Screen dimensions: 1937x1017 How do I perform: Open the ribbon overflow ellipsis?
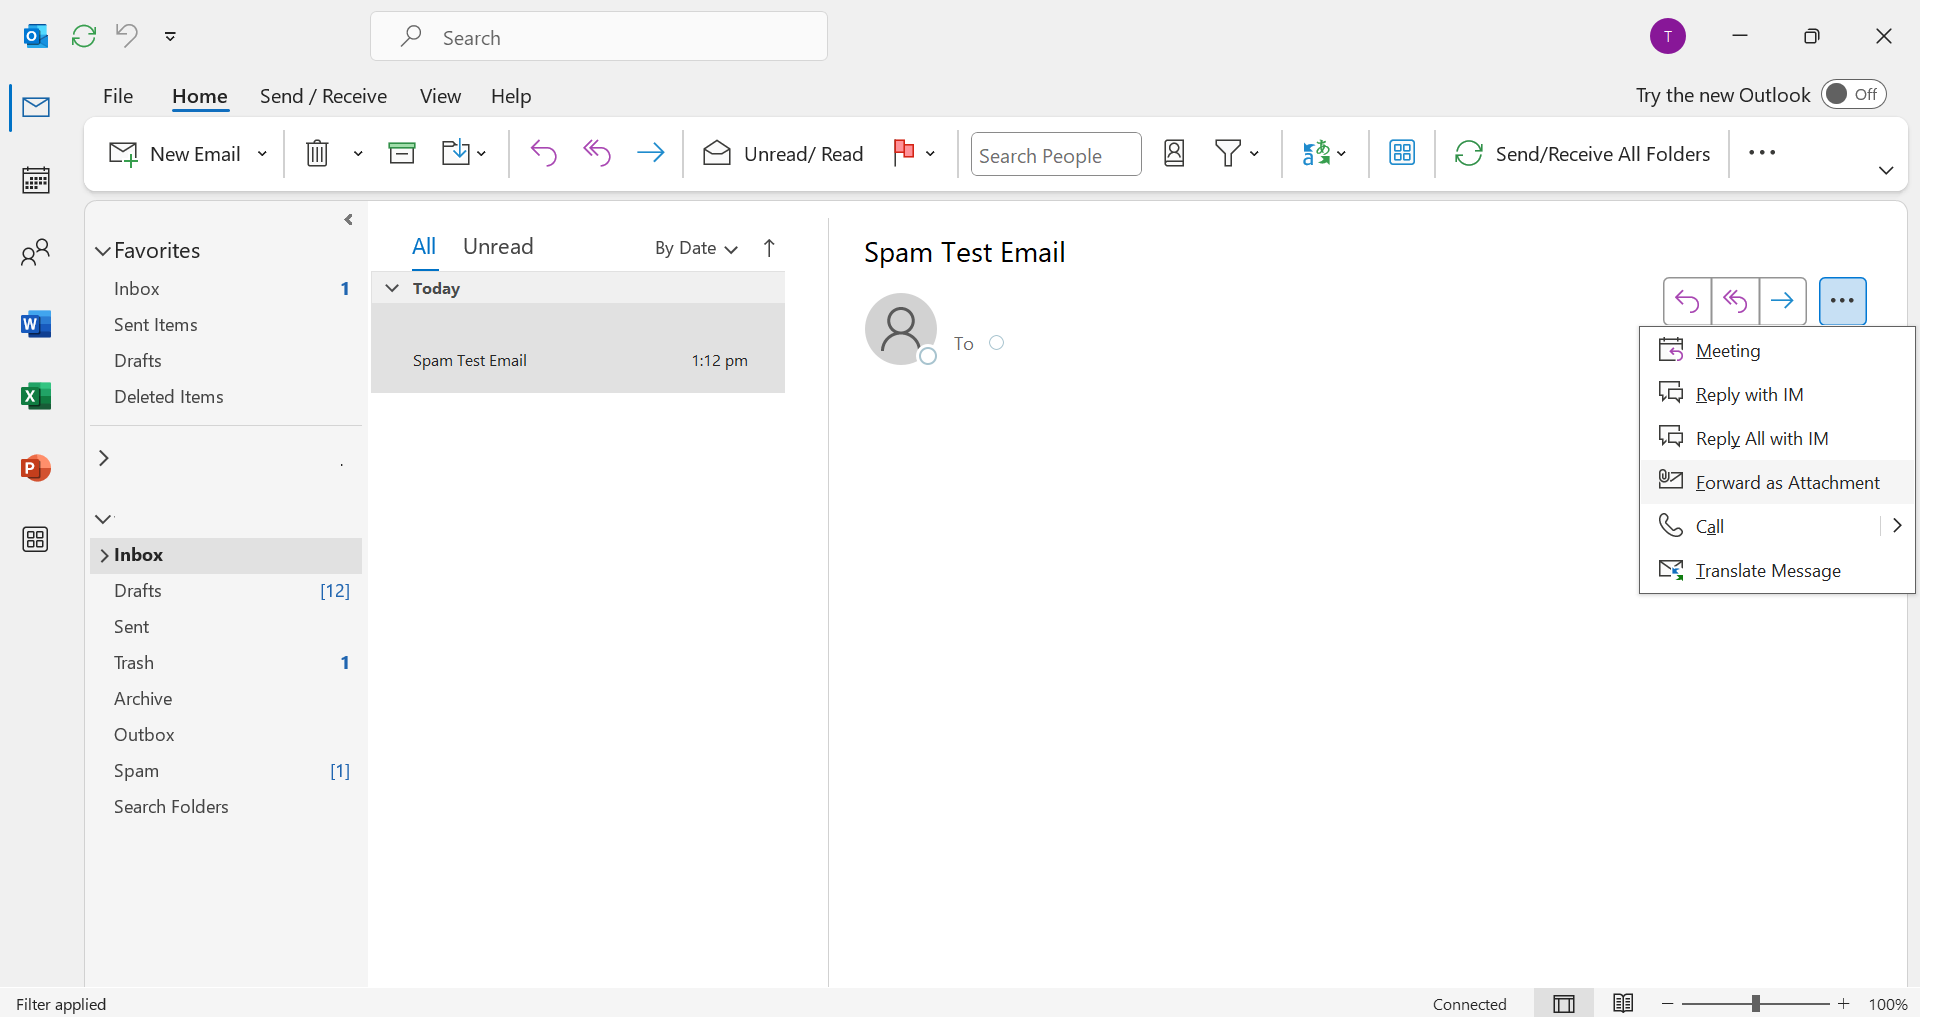(1762, 153)
